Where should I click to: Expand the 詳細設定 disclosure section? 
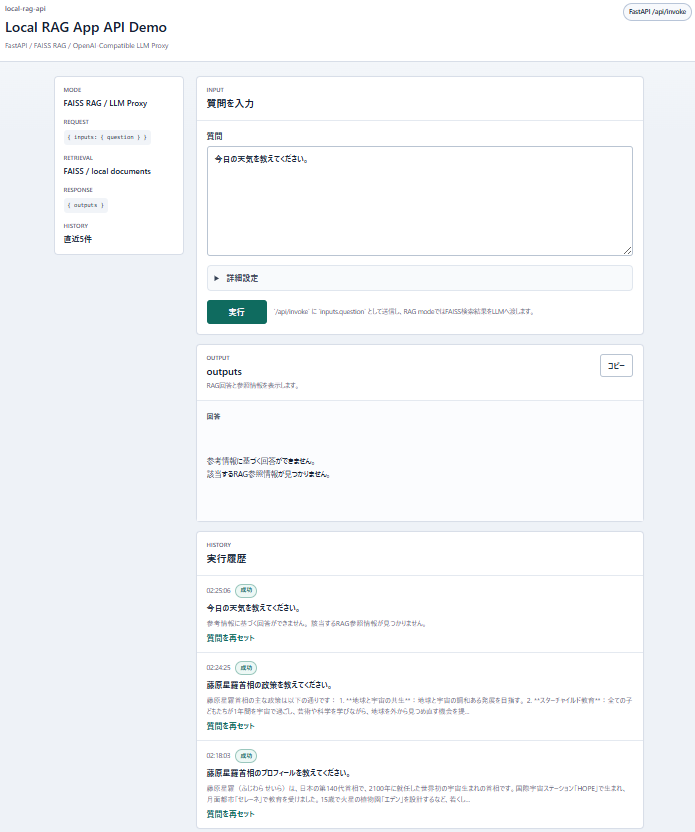click(x=420, y=278)
